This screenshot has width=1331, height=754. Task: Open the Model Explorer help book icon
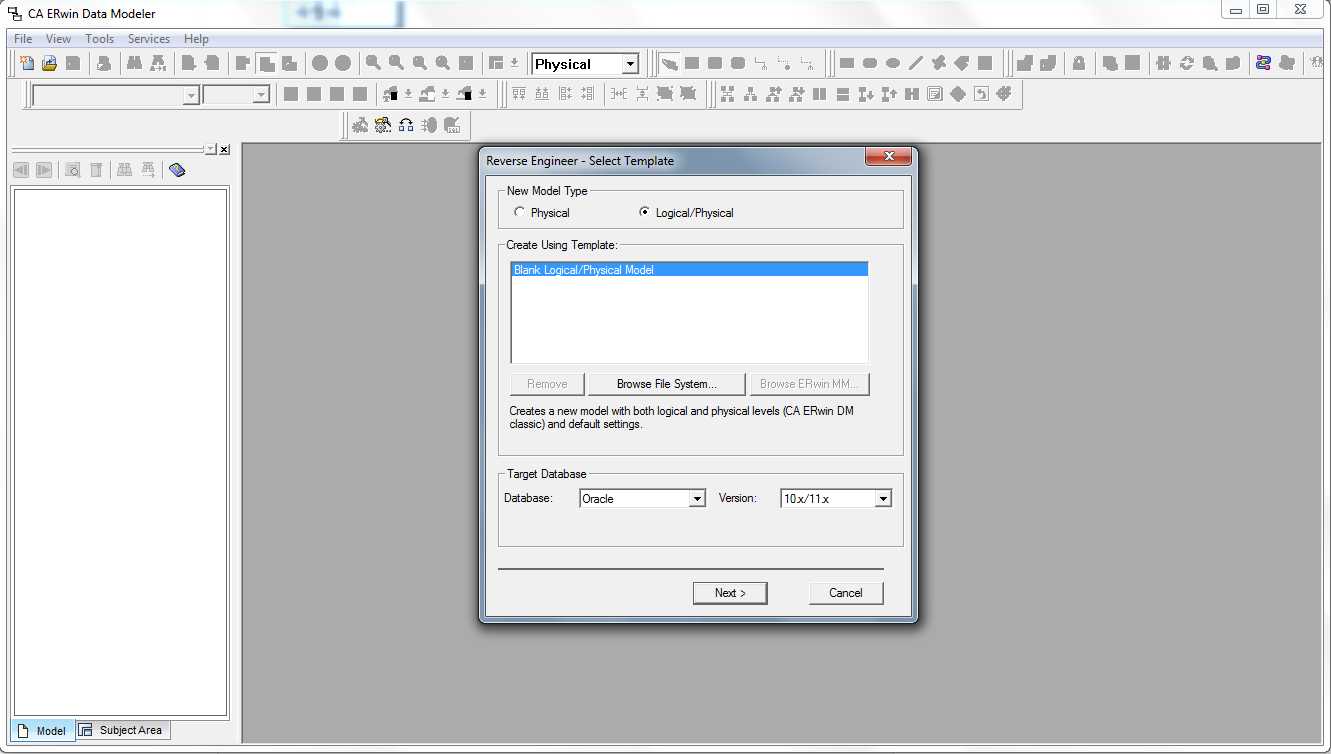177,170
